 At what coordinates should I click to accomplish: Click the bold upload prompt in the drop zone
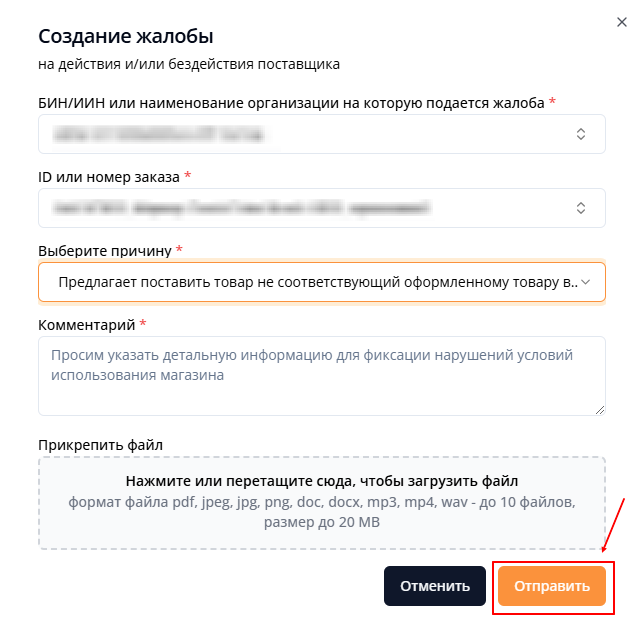321,481
